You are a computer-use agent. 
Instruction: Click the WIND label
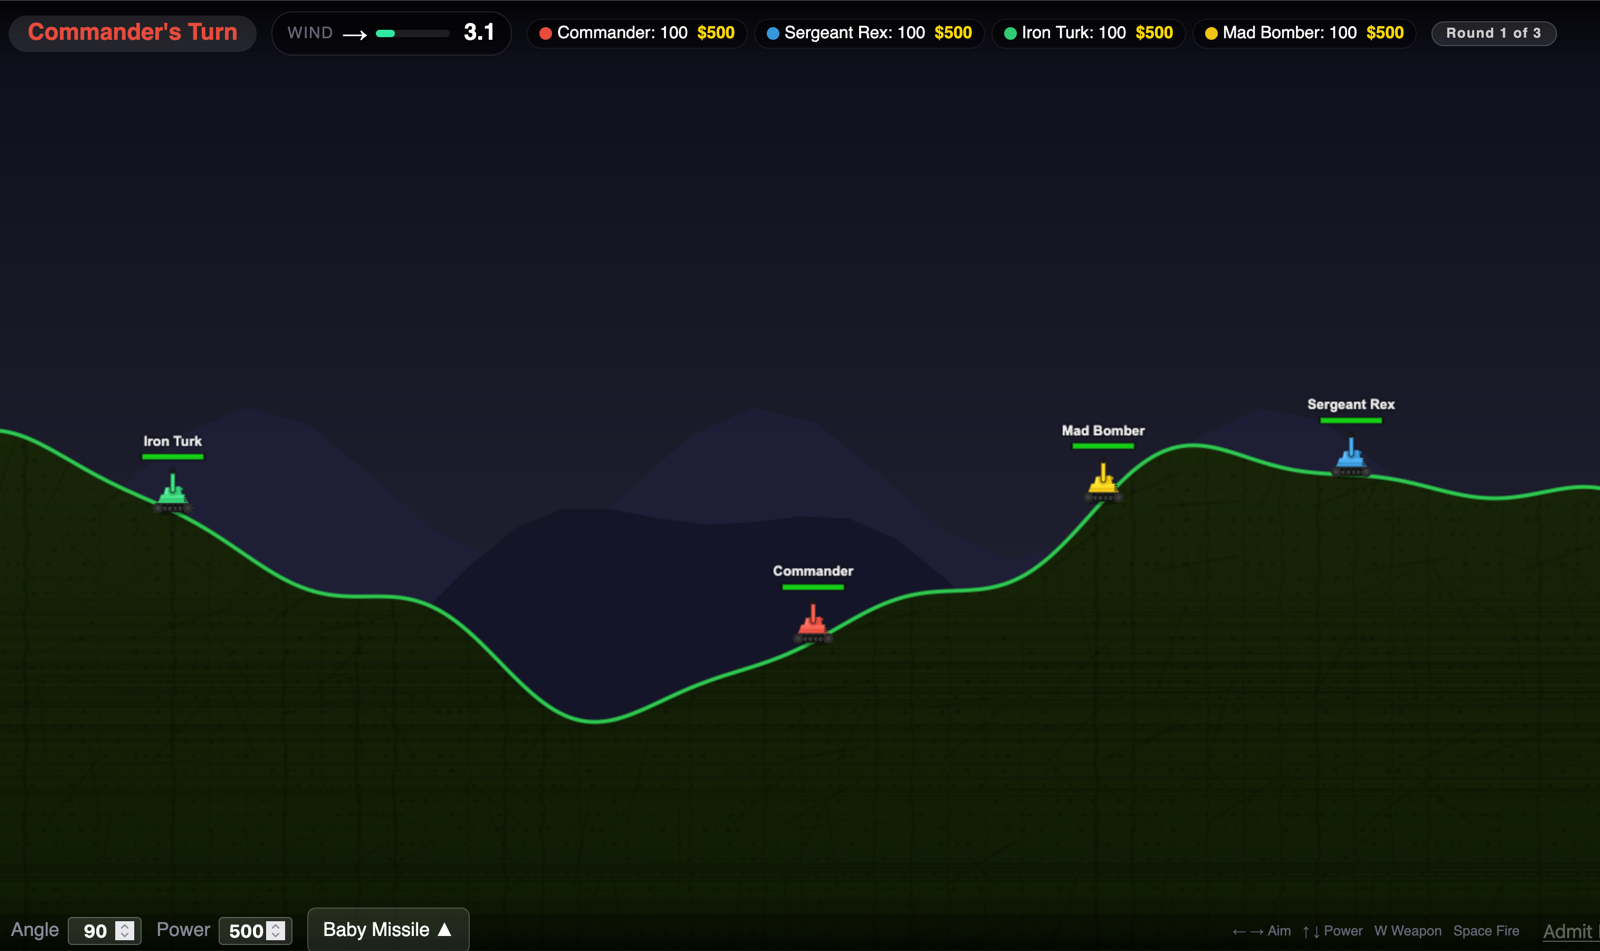click(310, 33)
